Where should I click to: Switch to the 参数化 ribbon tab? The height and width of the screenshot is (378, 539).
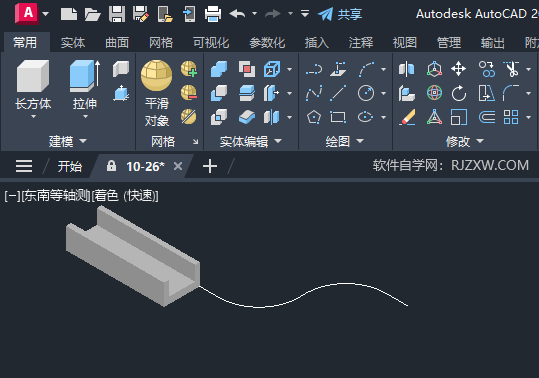(x=267, y=43)
